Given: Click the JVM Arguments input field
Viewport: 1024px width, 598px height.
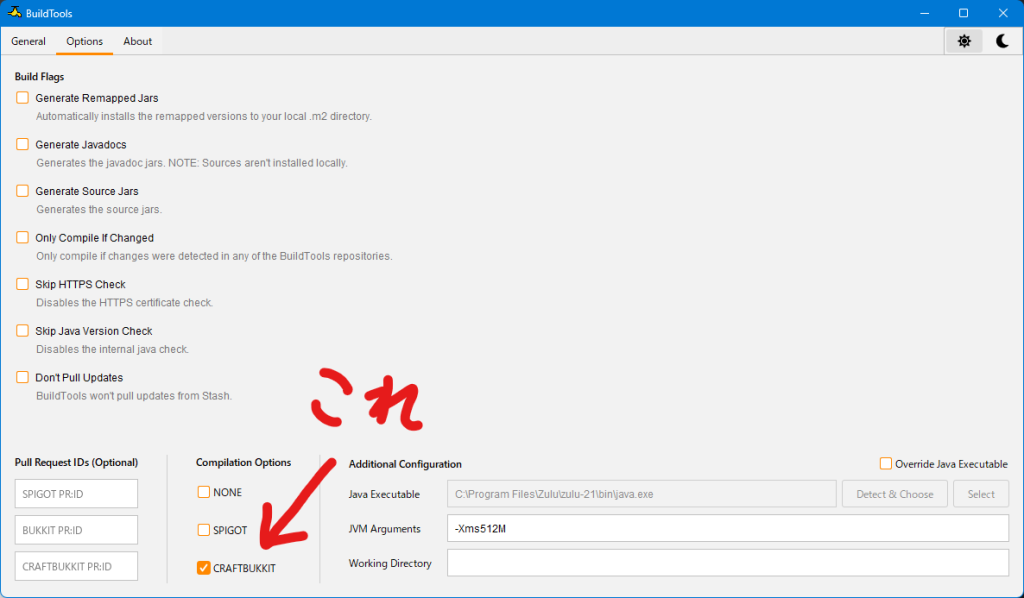Looking at the screenshot, I should 727,528.
